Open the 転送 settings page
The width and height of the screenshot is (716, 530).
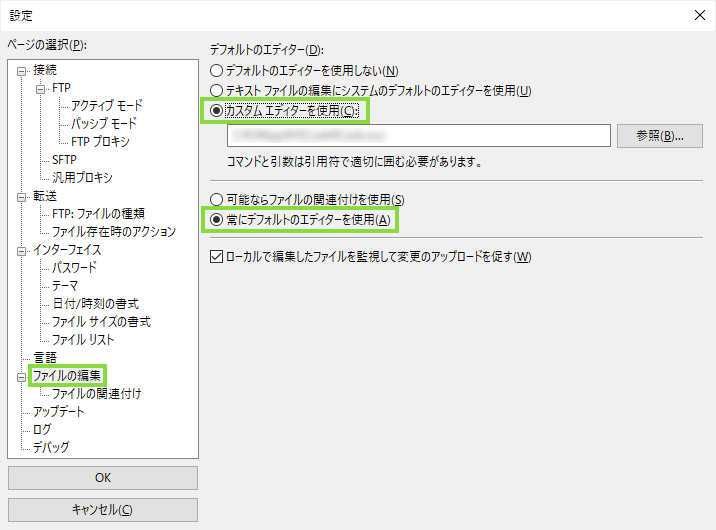tap(45, 196)
